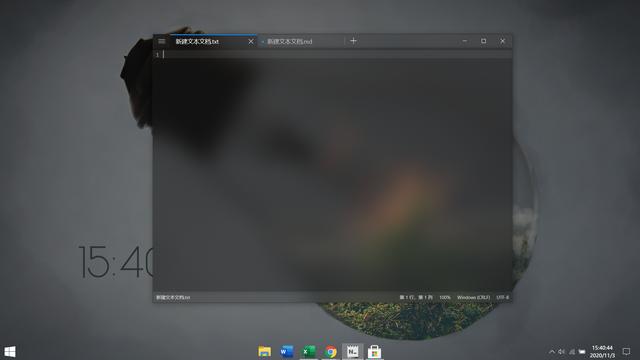Select line number 1 in the gutter
Screen dimensions: 640x360
[x=157, y=55]
